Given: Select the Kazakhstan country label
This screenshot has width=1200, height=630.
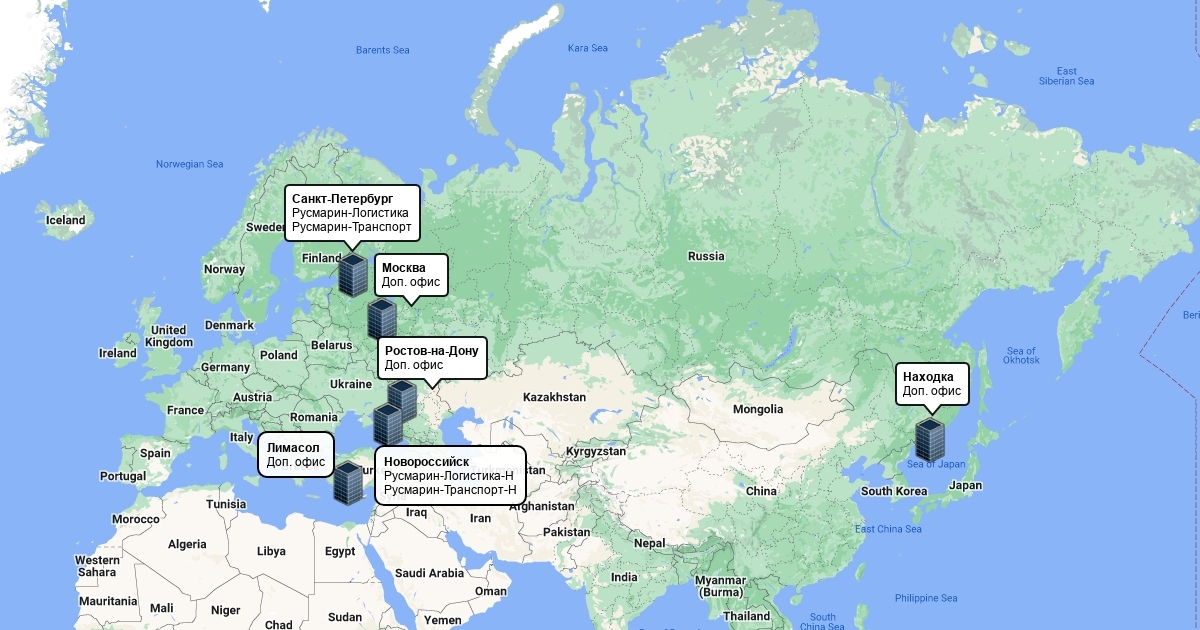Looking at the screenshot, I should 554,397.
